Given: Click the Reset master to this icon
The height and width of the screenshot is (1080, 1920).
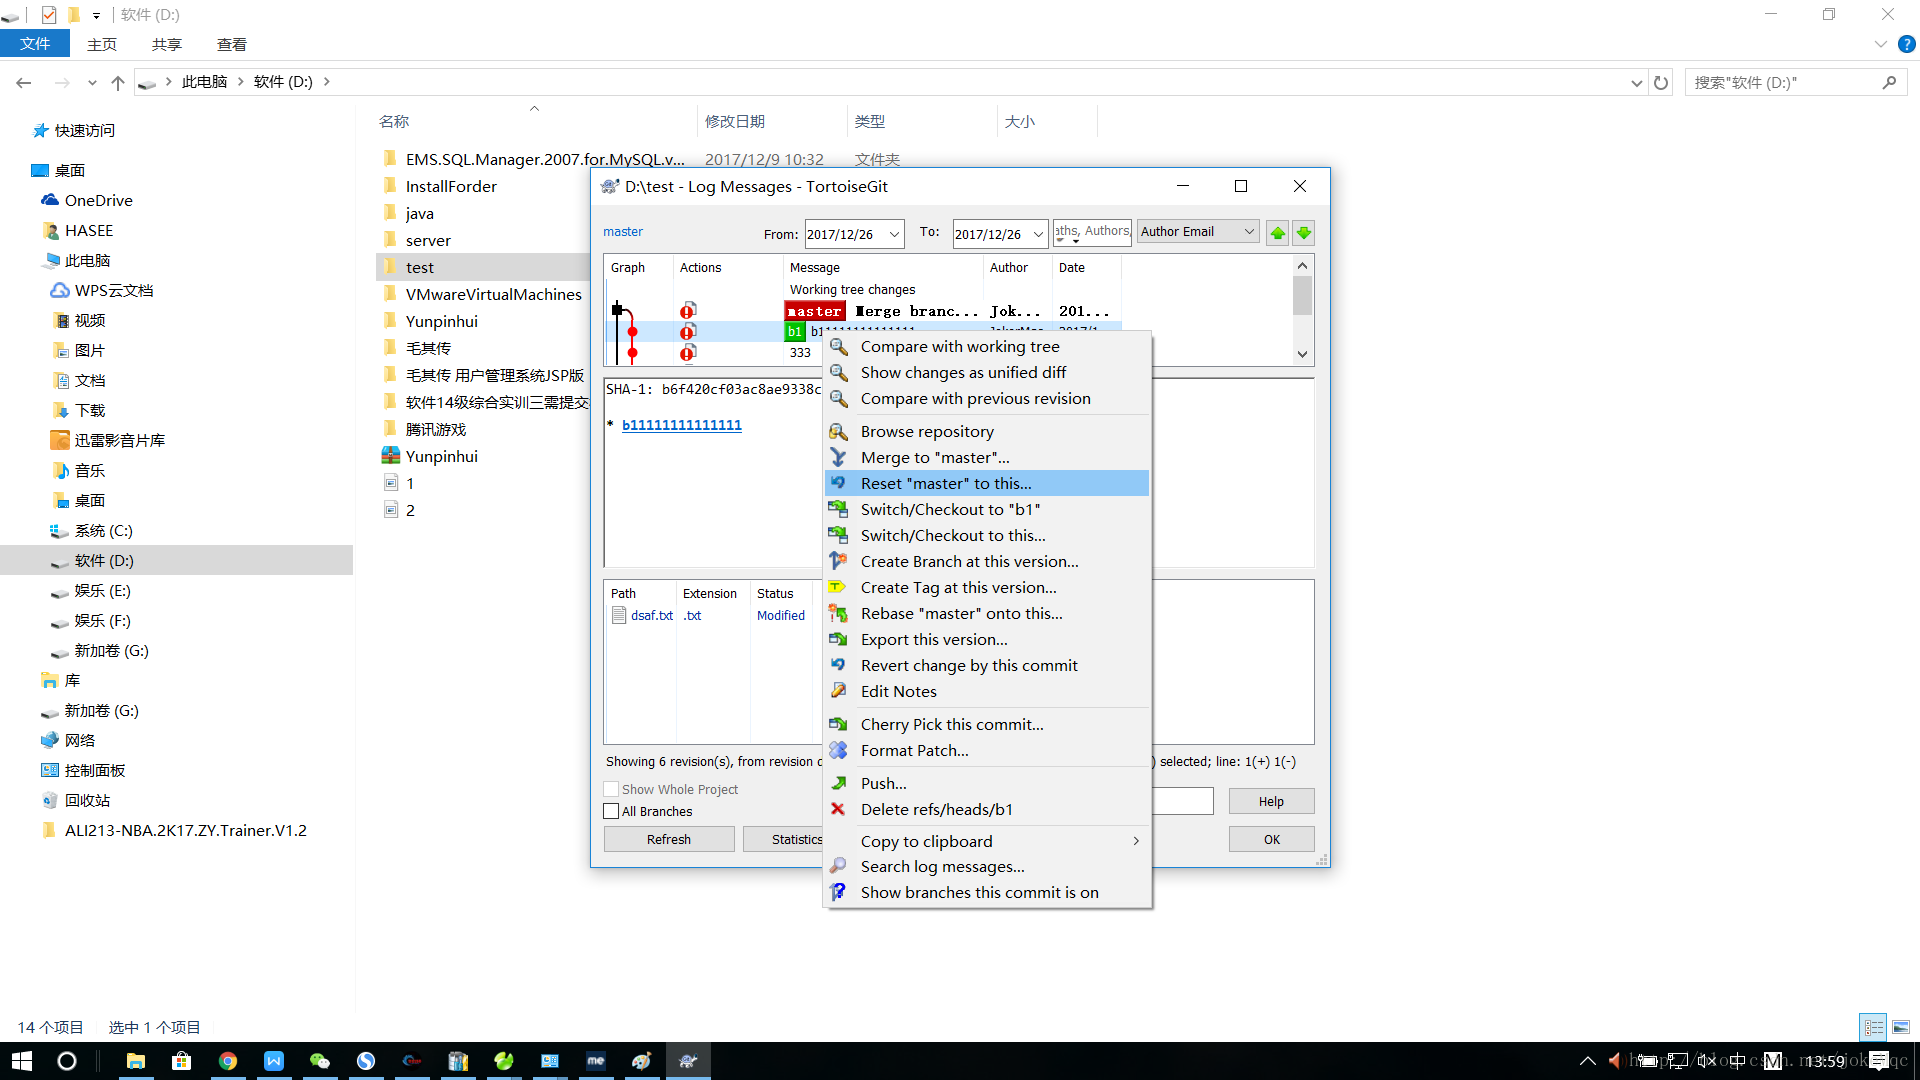Looking at the screenshot, I should pos(839,483).
